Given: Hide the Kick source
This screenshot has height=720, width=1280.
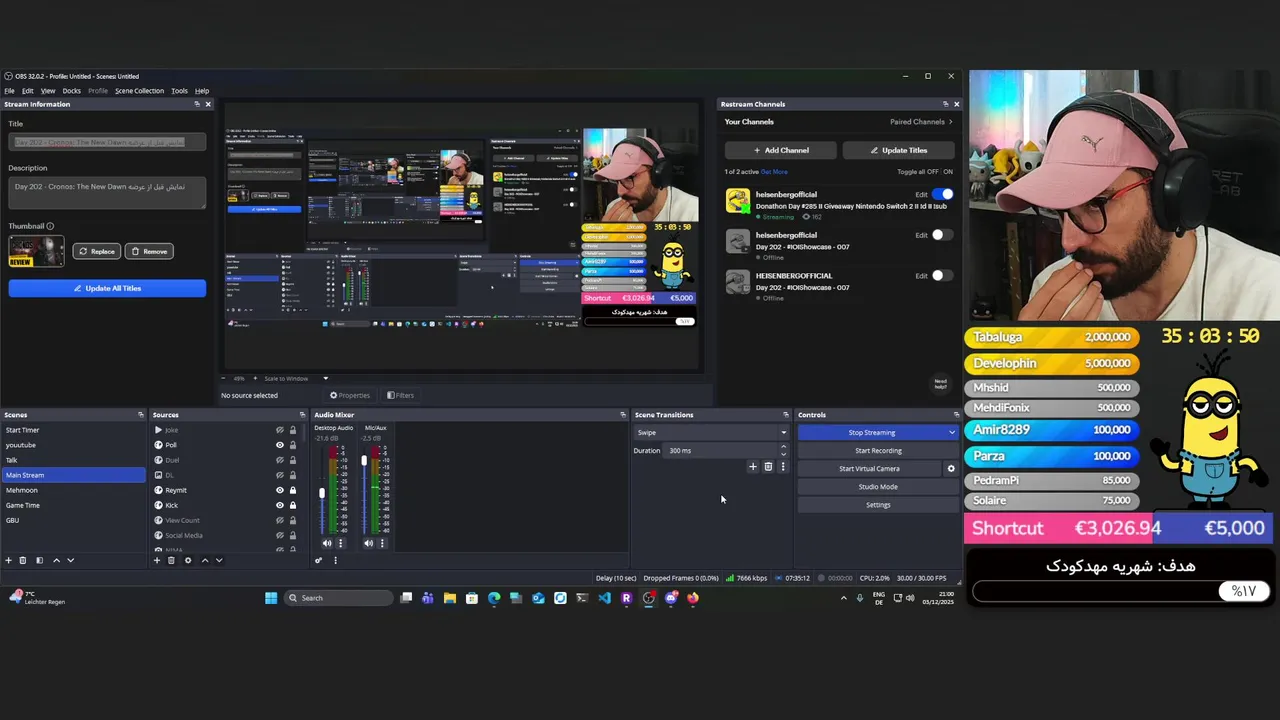Looking at the screenshot, I should [280, 505].
